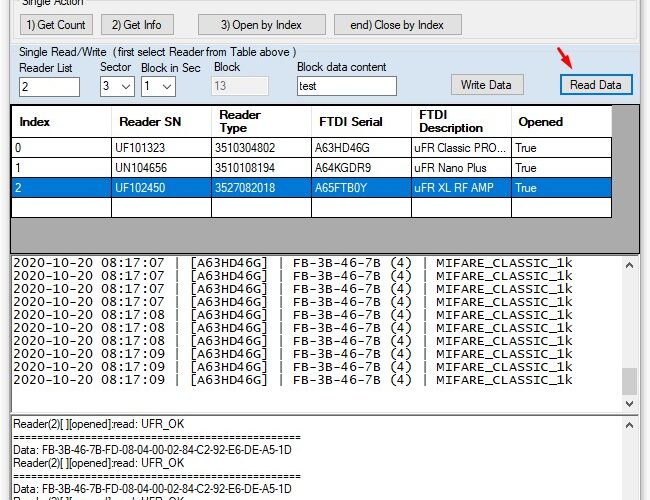The image size is (650, 500).
Task: Click first 'Reader(2)[ ][opened]:read: UFR_OK' line
Action: click(99, 424)
